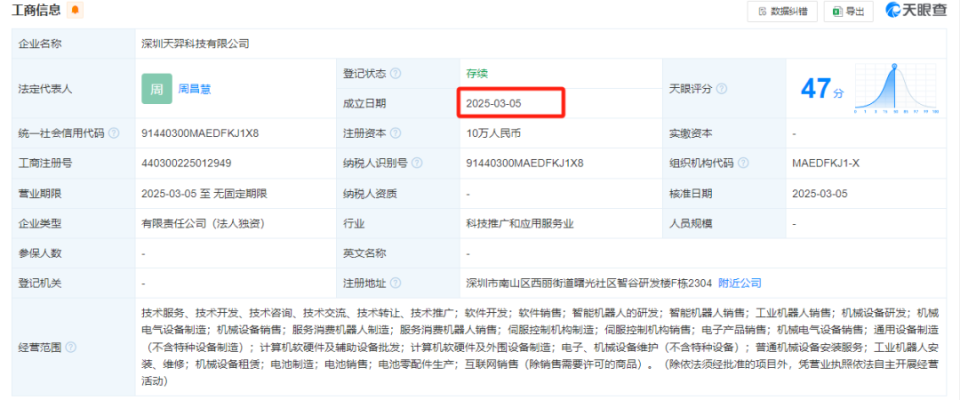
Task: Click the 导出 export button
Action: (849, 11)
